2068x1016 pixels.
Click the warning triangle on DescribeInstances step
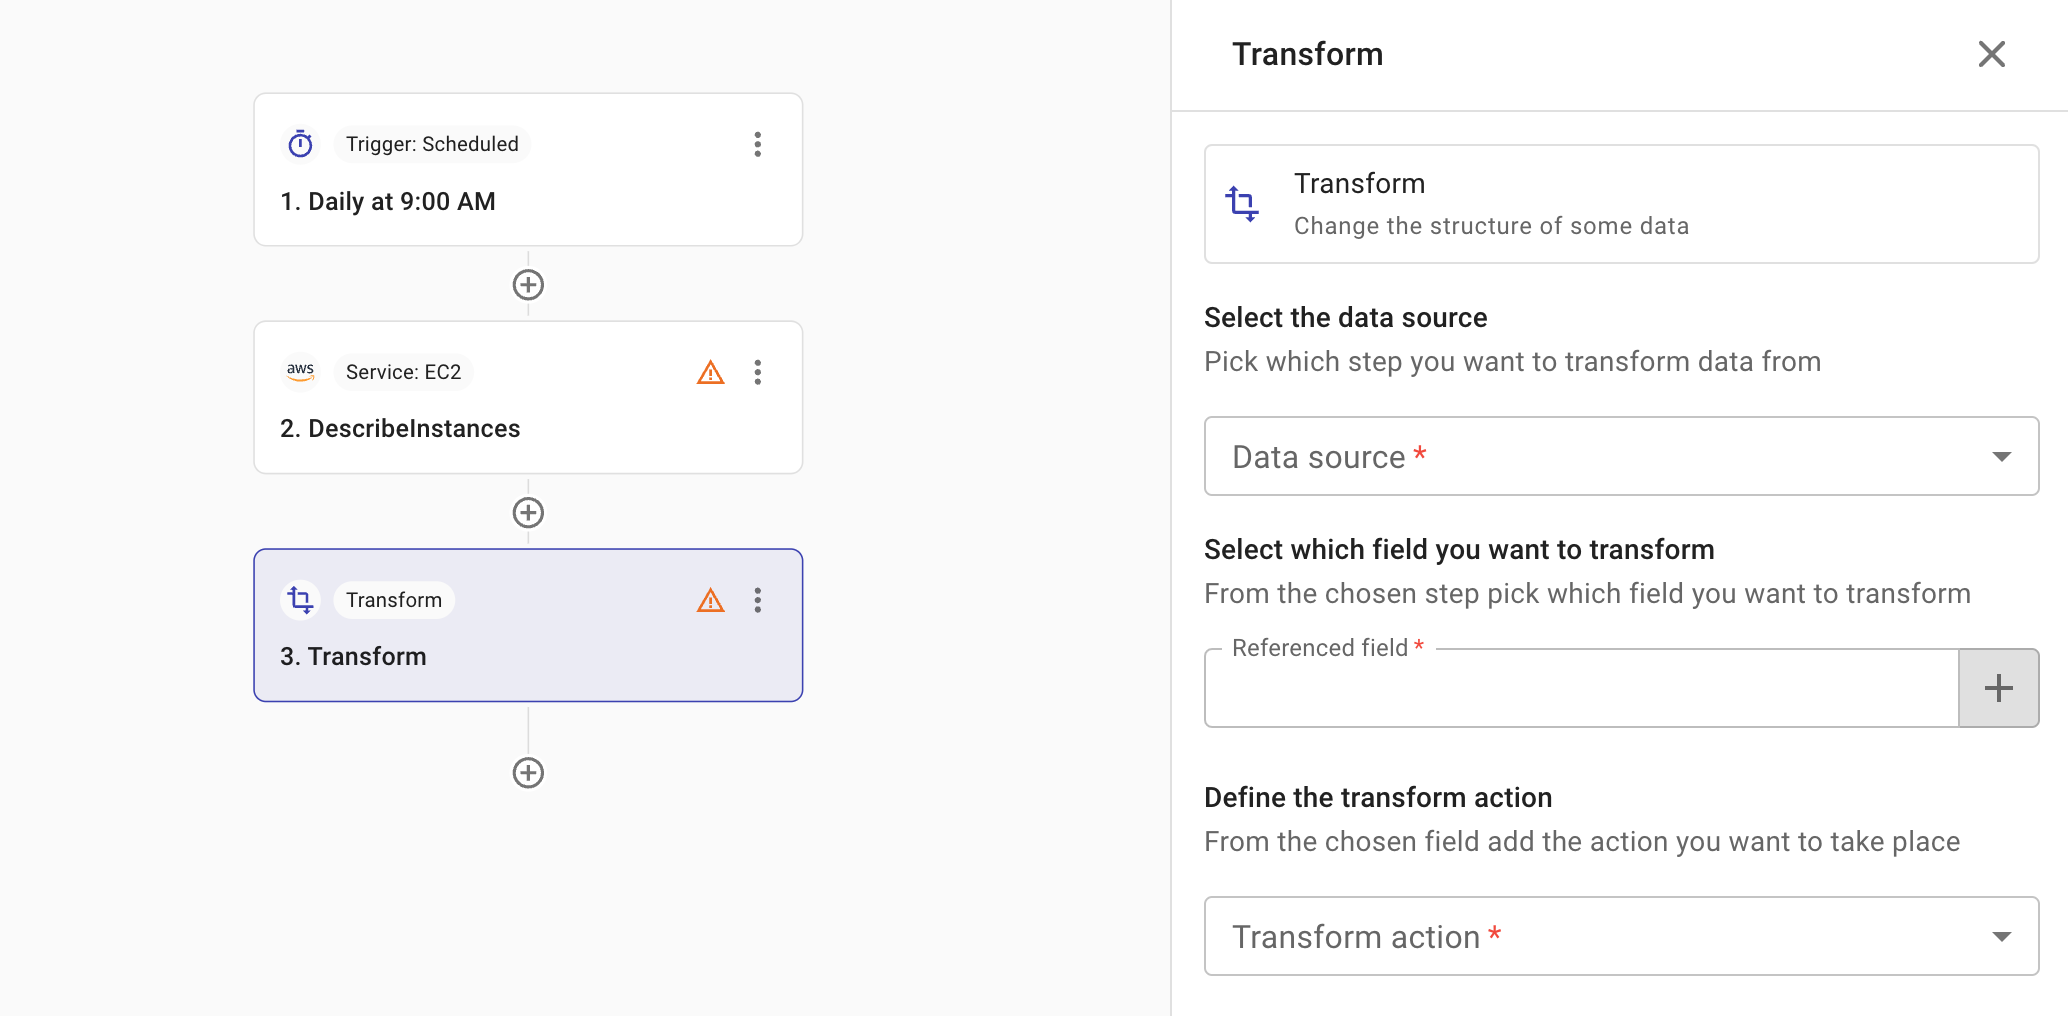(710, 371)
